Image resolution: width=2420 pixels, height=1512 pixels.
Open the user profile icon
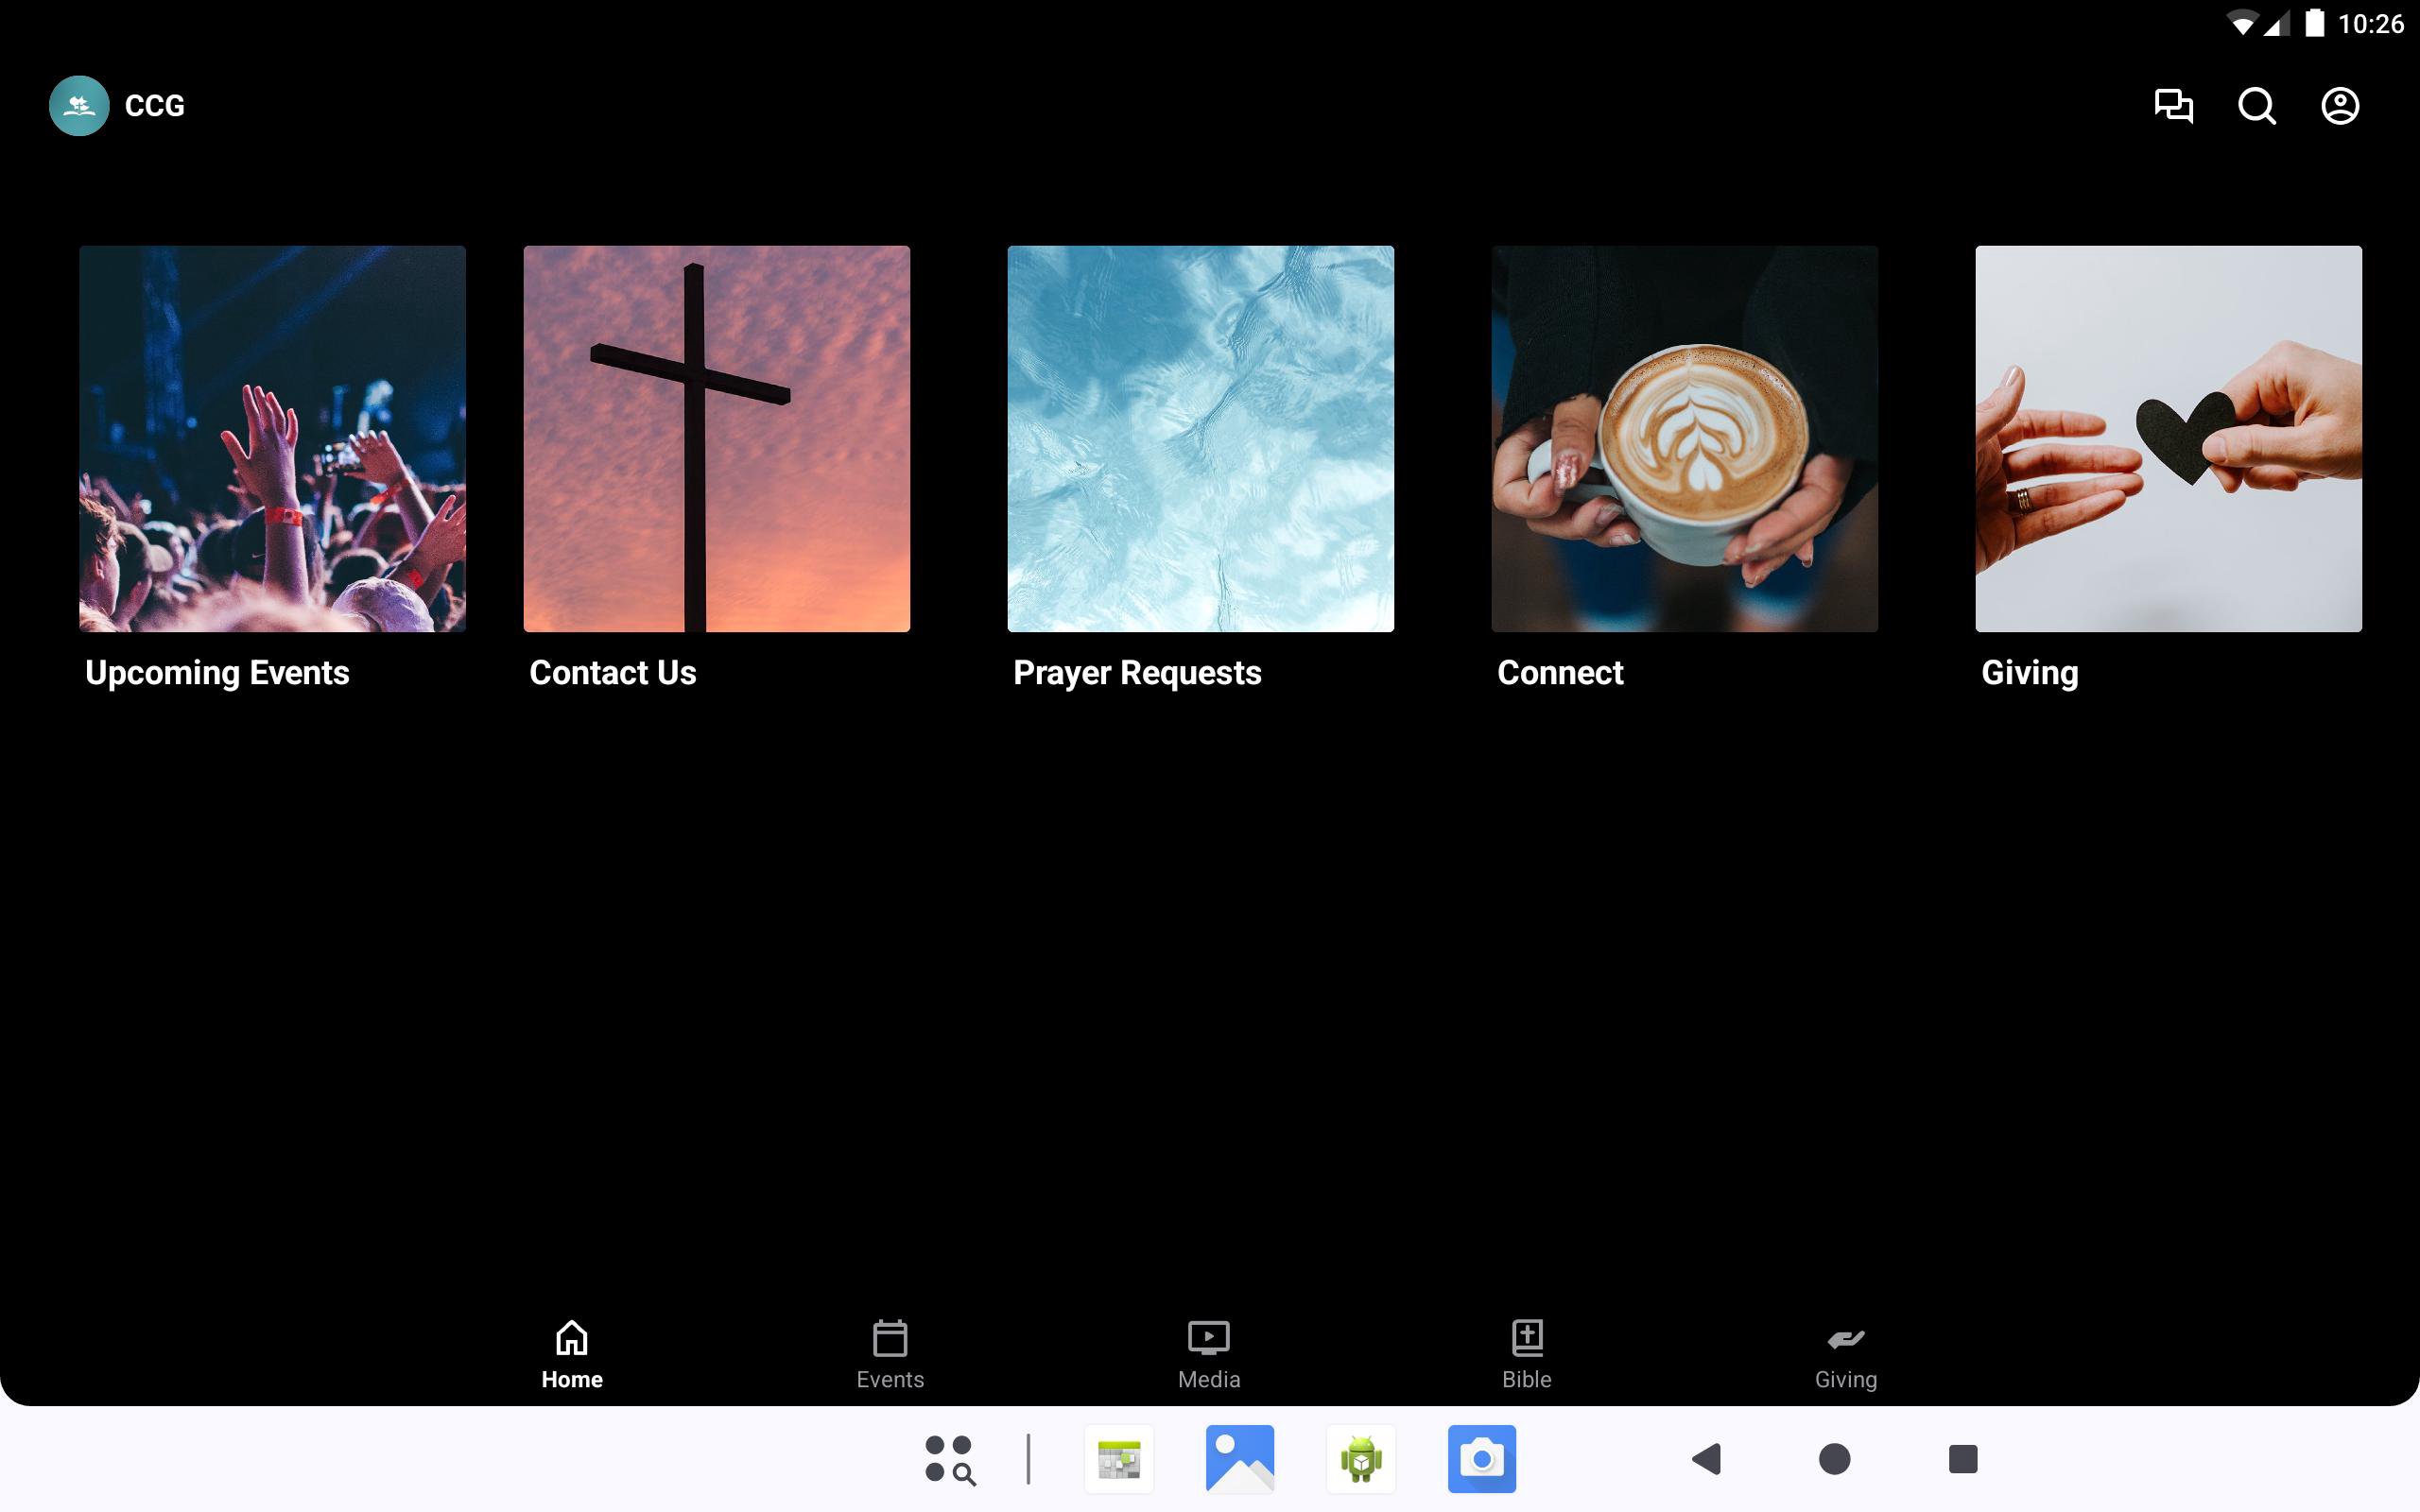[2339, 106]
